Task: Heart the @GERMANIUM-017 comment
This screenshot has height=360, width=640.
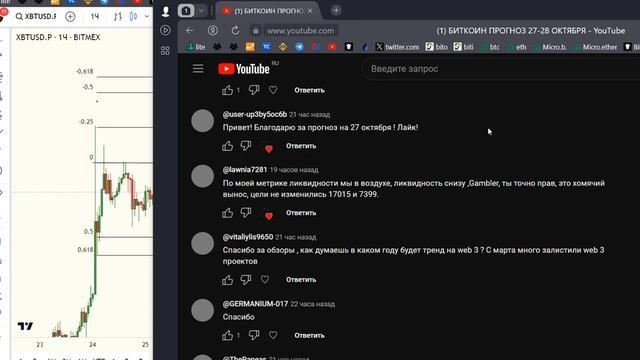Action: coord(273,335)
